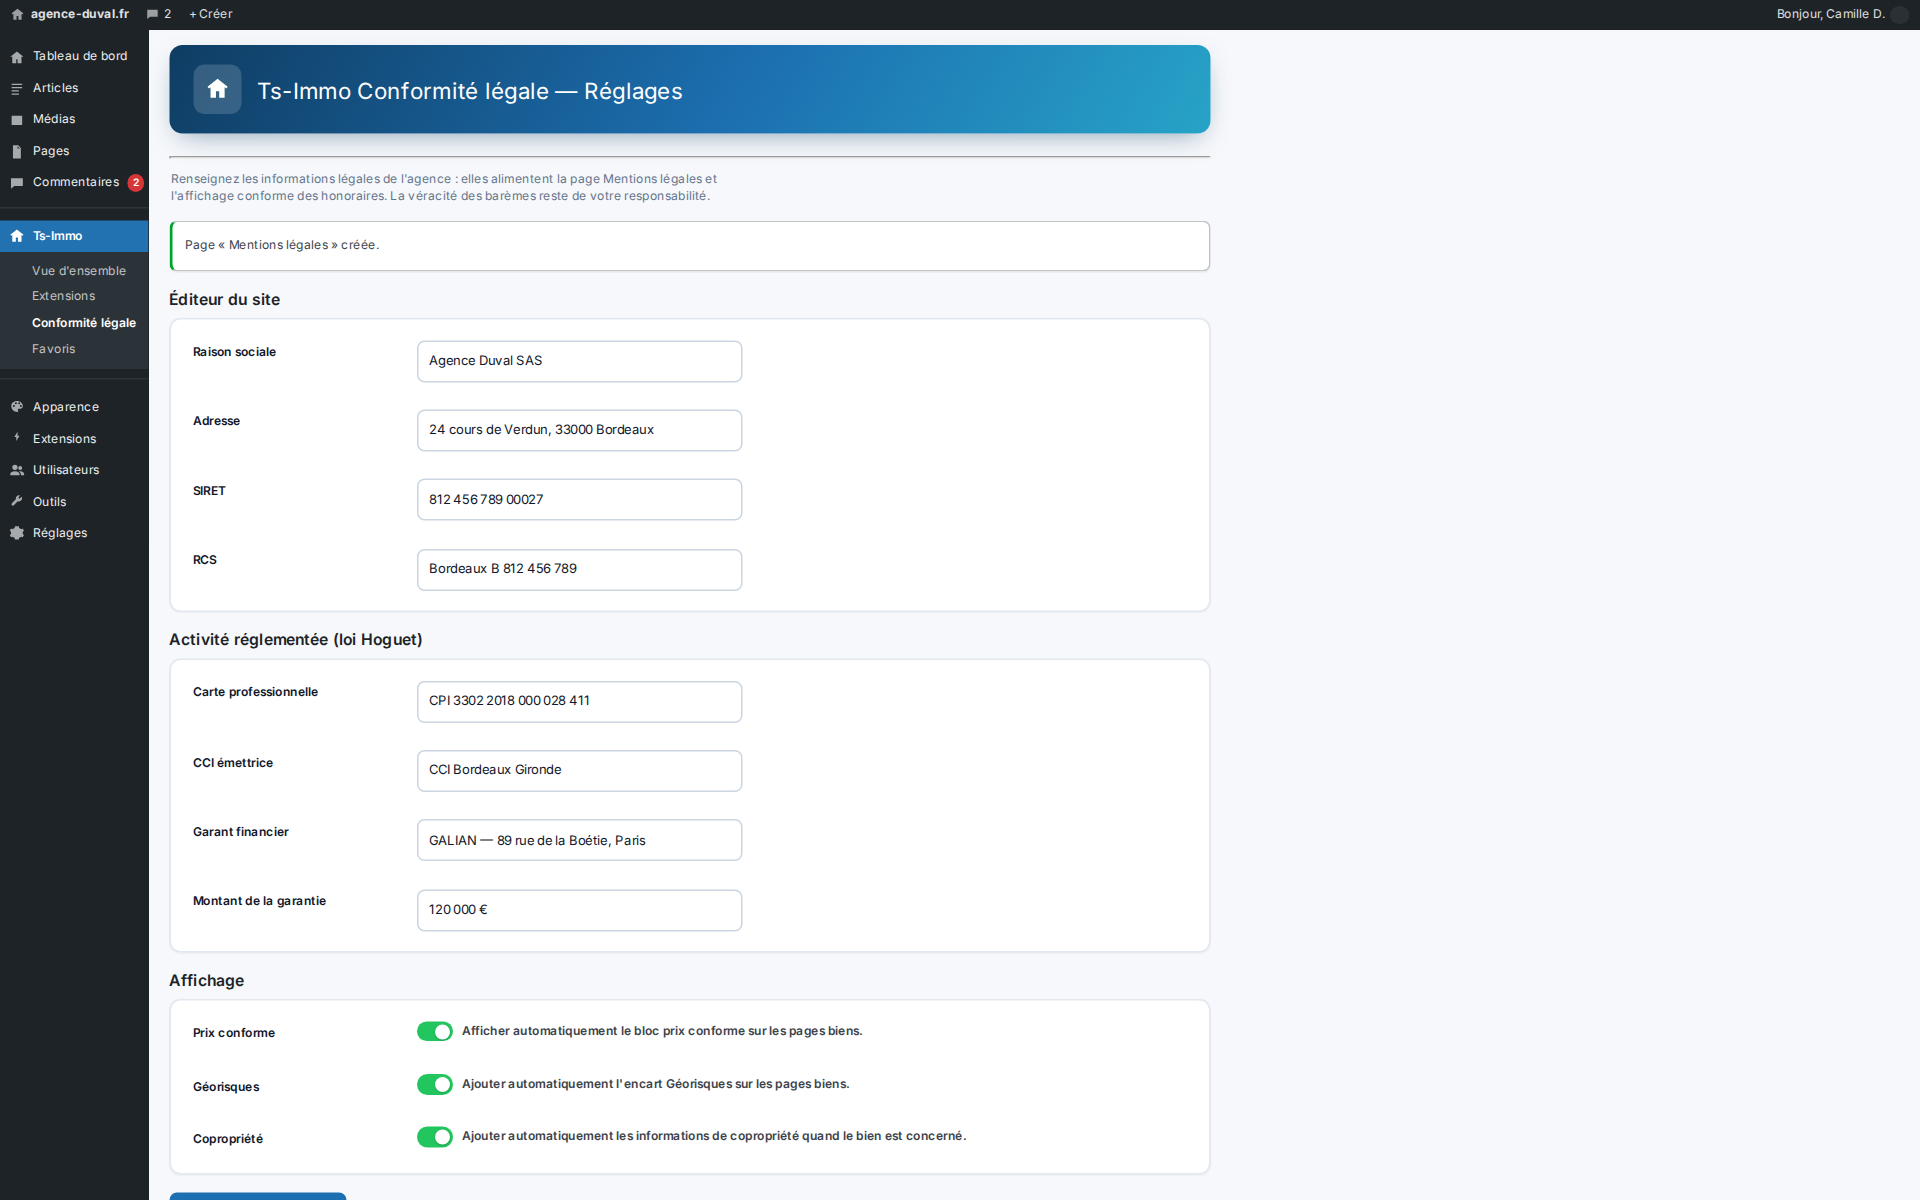
Task: Toggle off the Géorisques switch
Action: pyautogui.click(x=435, y=1084)
